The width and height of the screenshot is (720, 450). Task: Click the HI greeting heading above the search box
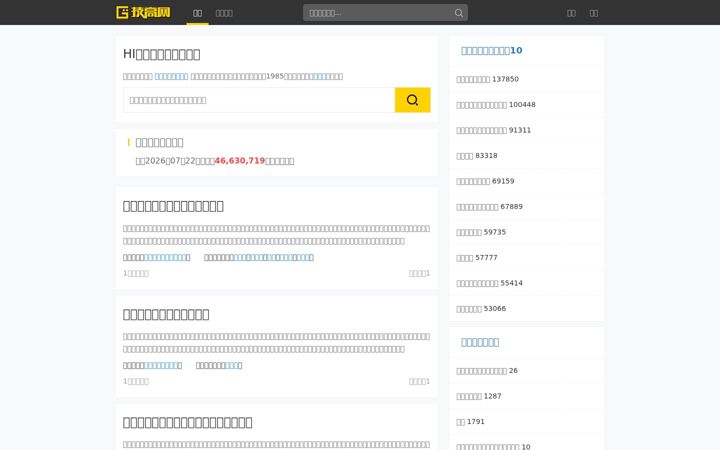click(x=162, y=54)
